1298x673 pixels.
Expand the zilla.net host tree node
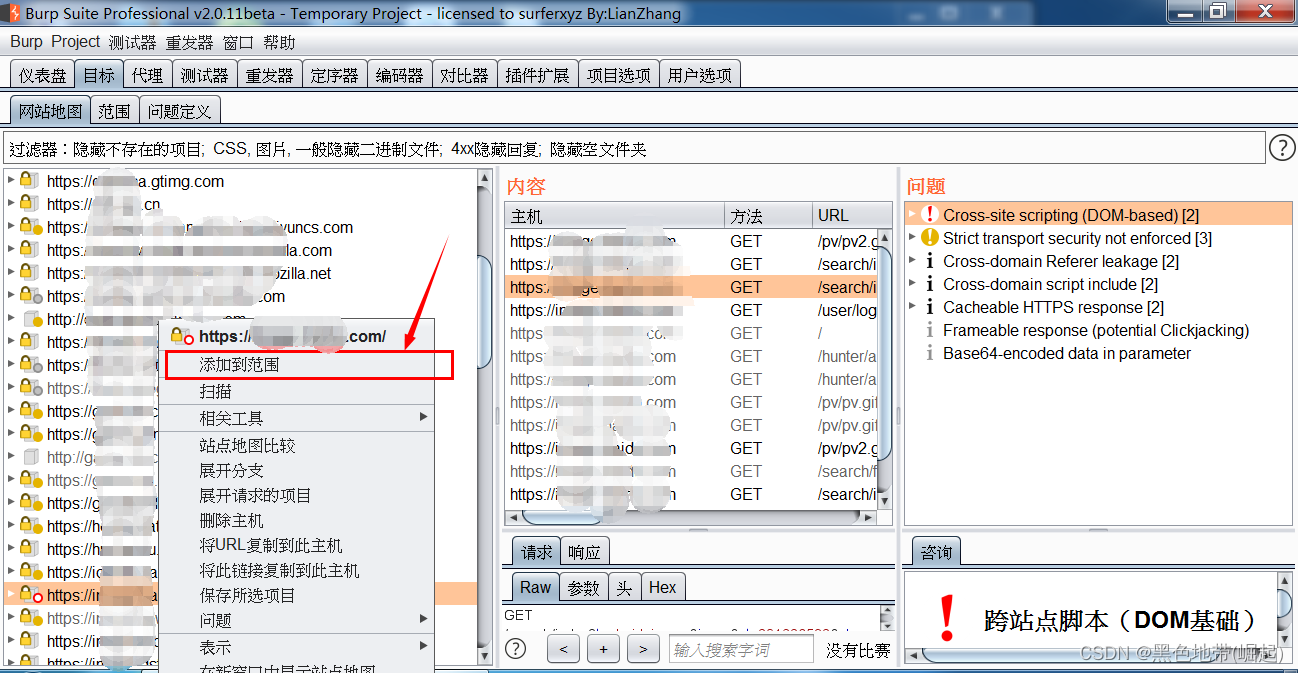pos(10,273)
